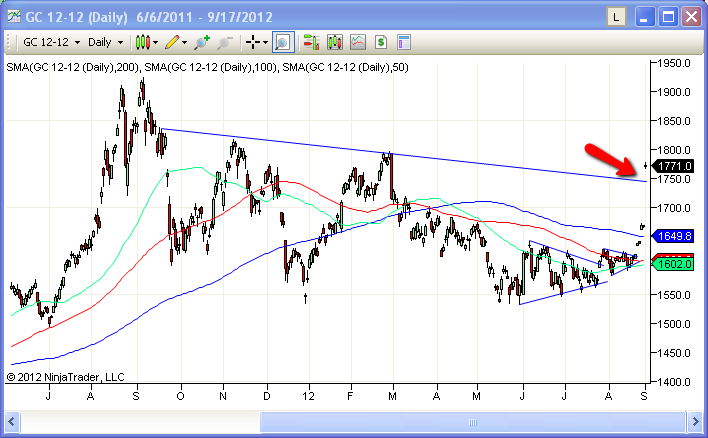Click the 1771.0 price marker label

tap(677, 166)
